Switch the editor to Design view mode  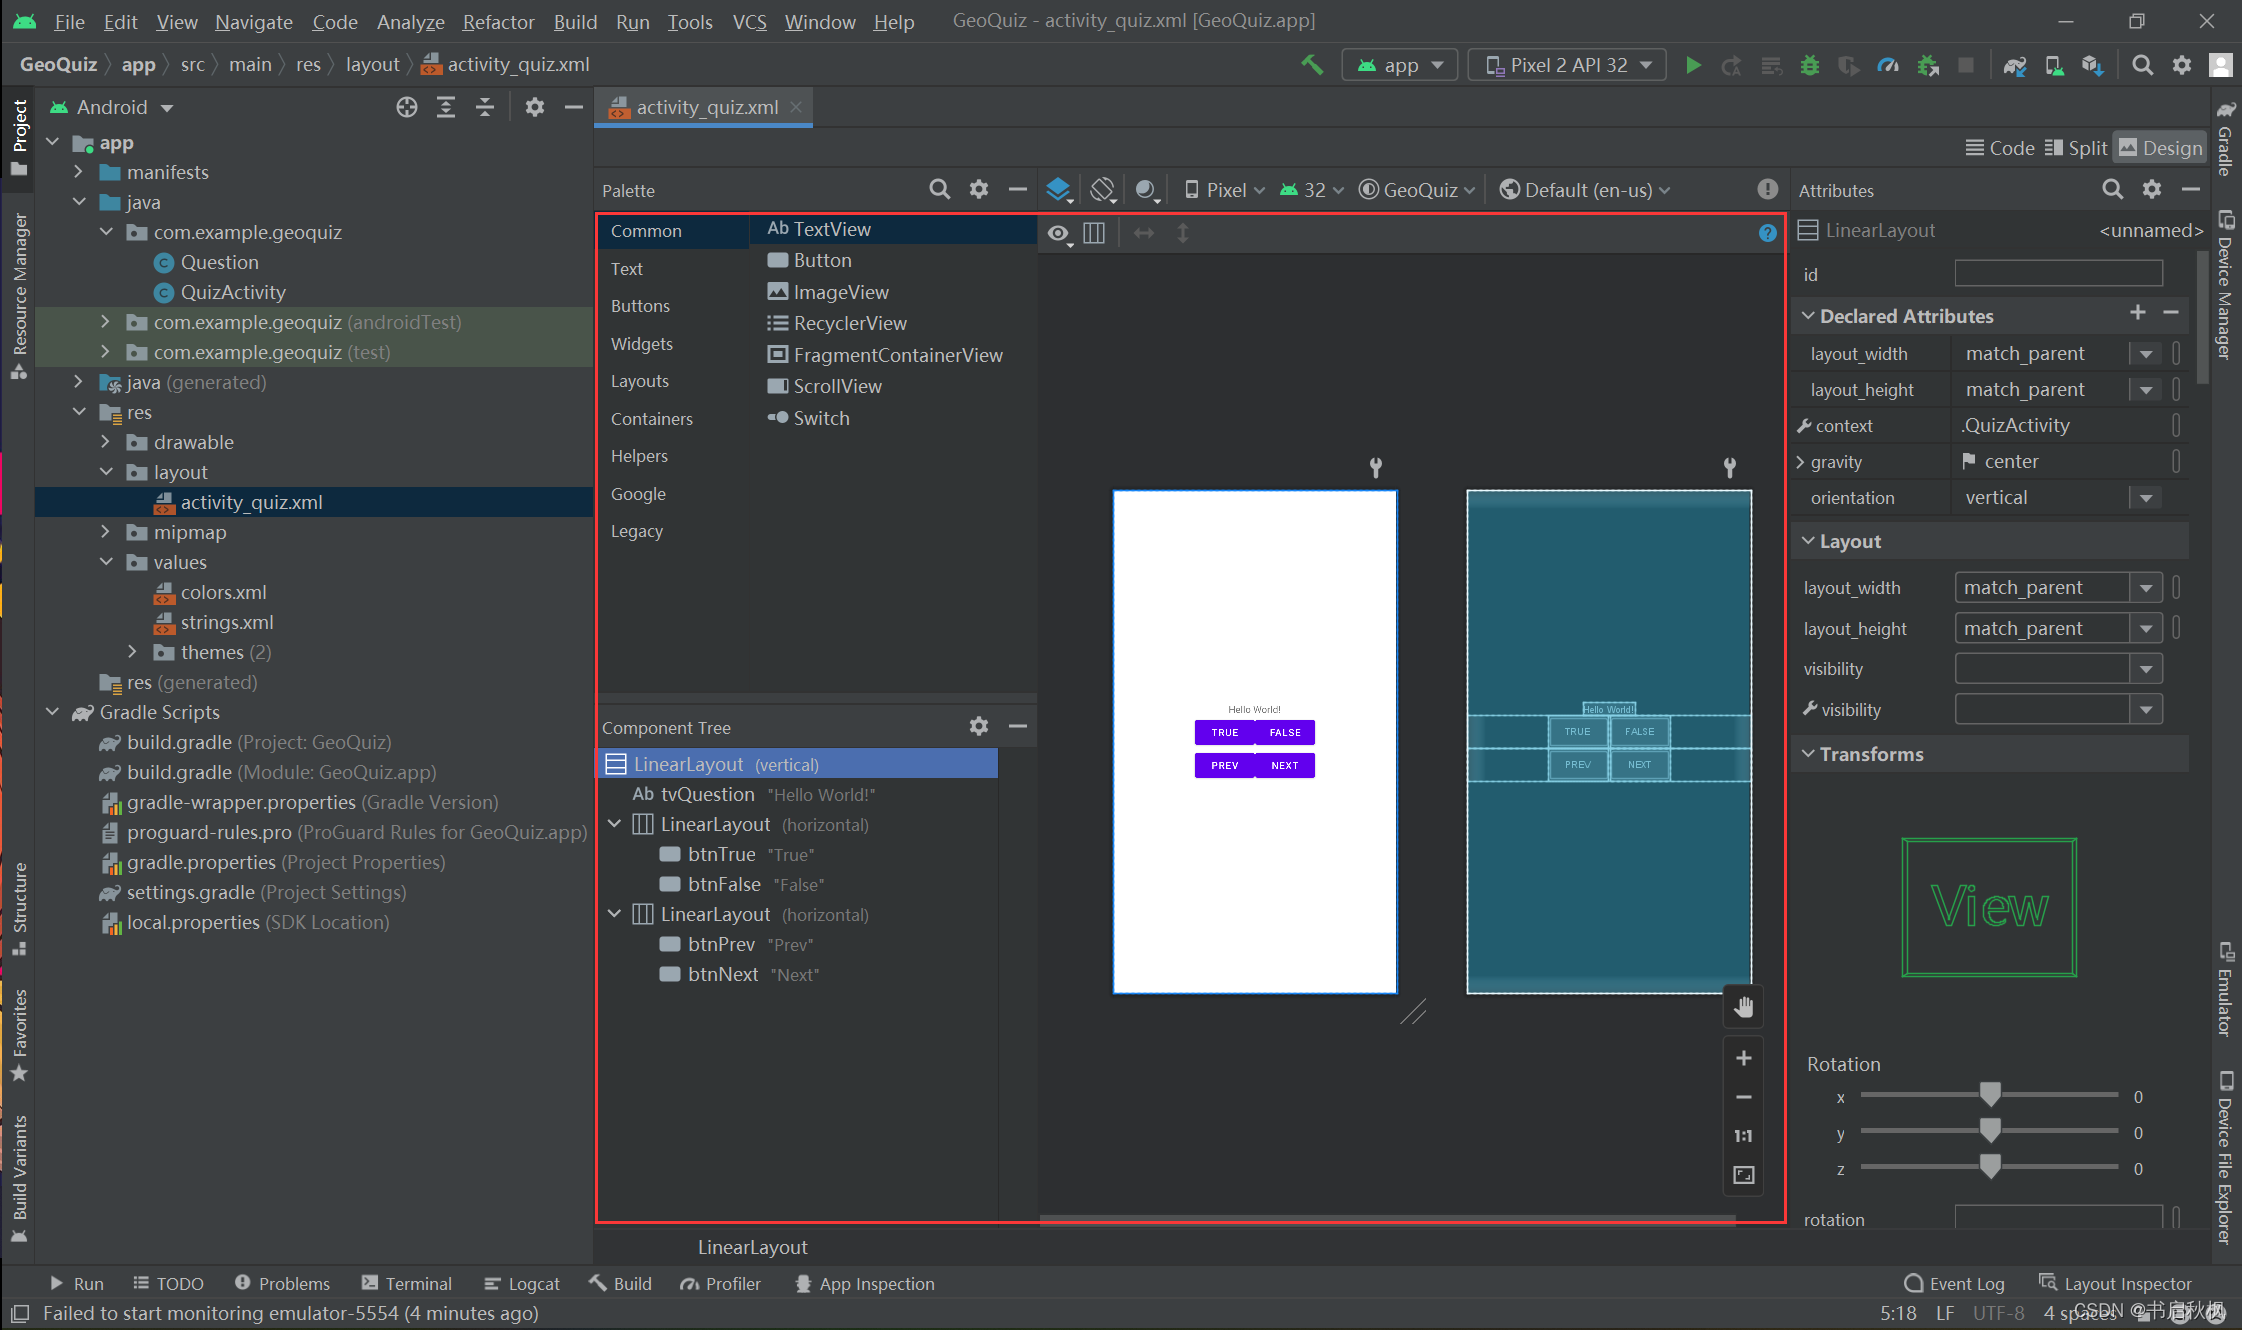click(2160, 148)
